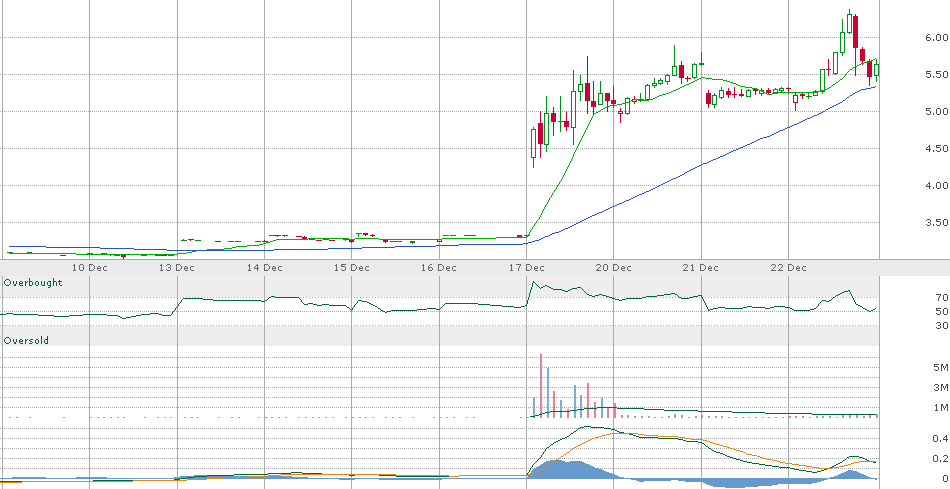
Task: Click the MACD 0.2 axis label
Action: pyautogui.click(x=940, y=459)
